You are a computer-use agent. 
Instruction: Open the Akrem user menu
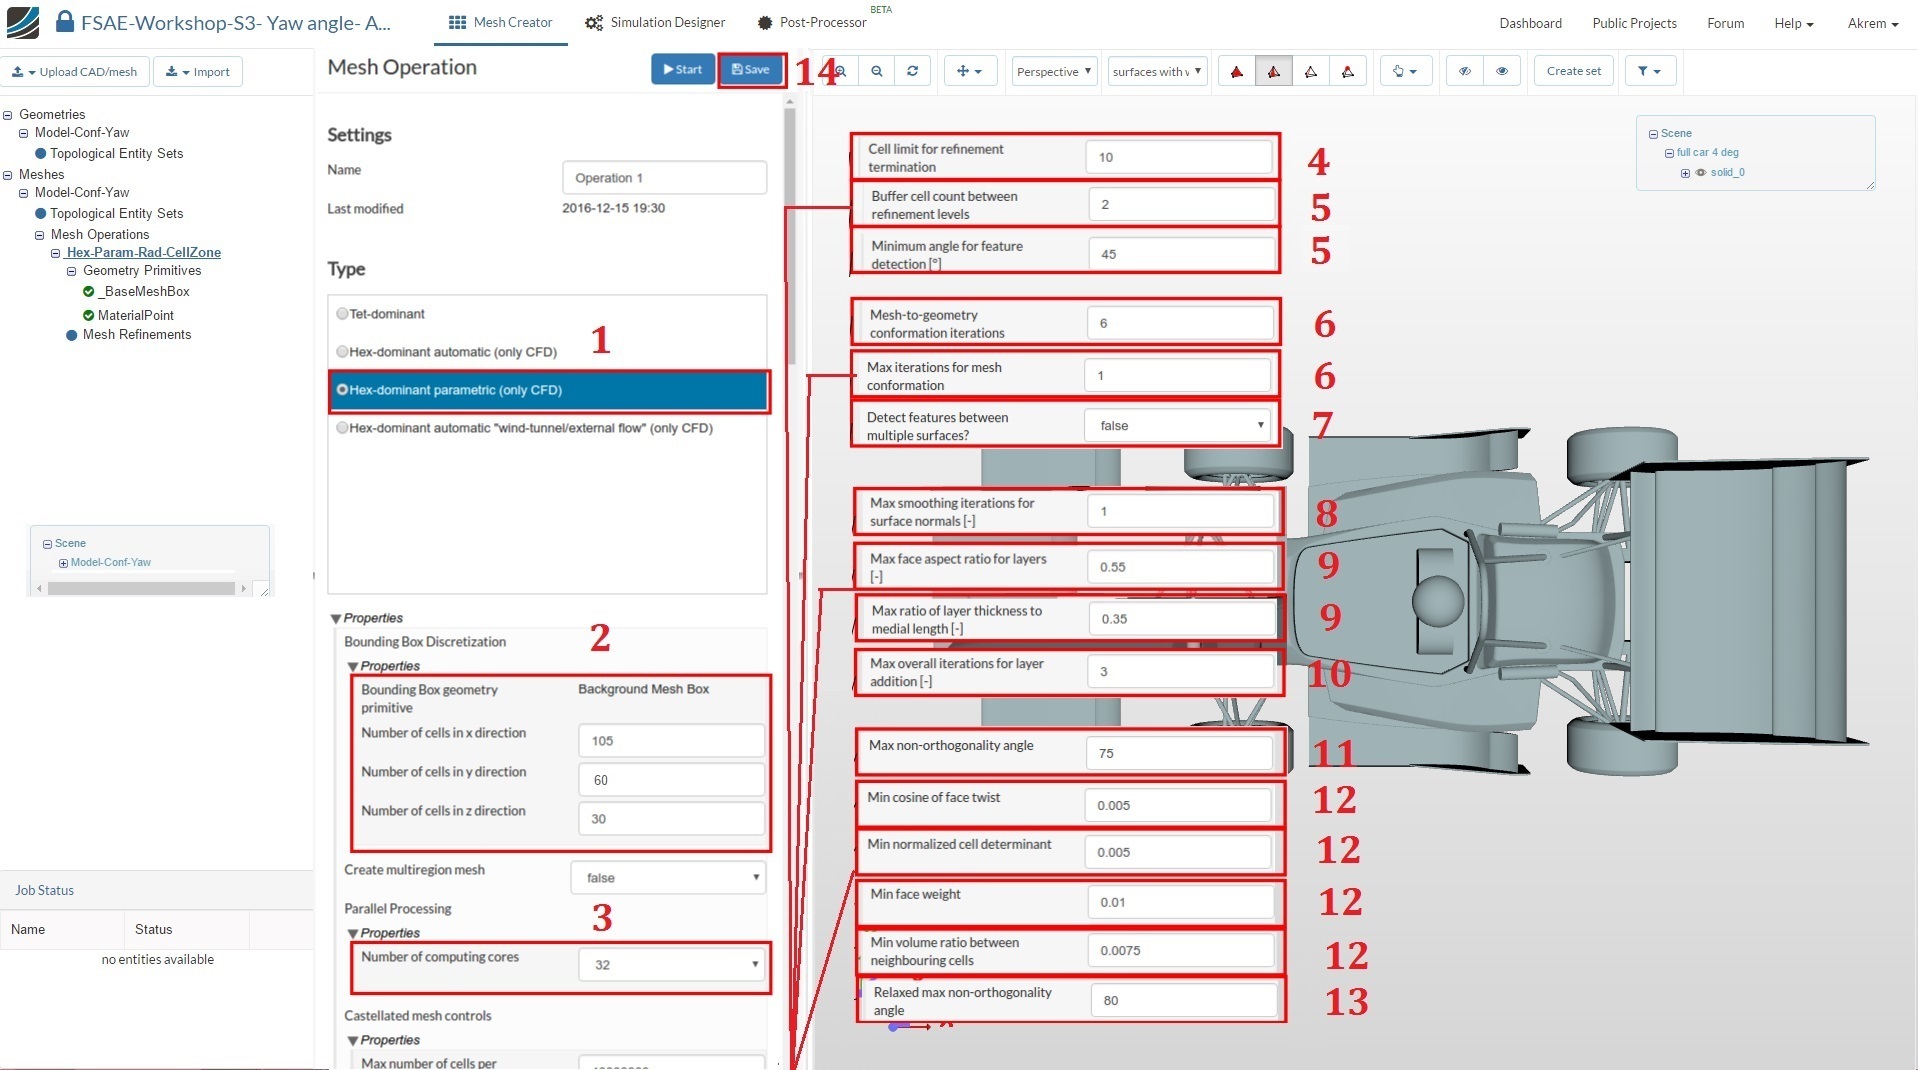tap(1873, 23)
